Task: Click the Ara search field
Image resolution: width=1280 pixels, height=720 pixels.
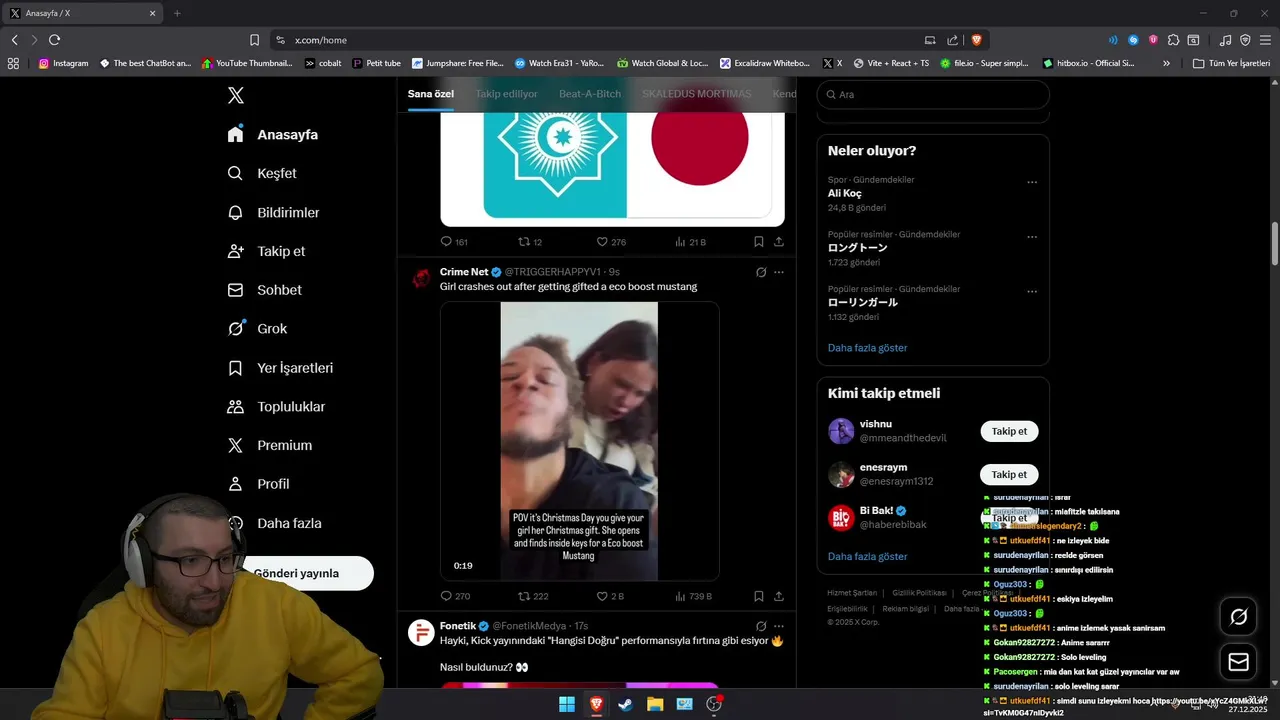Action: [933, 94]
